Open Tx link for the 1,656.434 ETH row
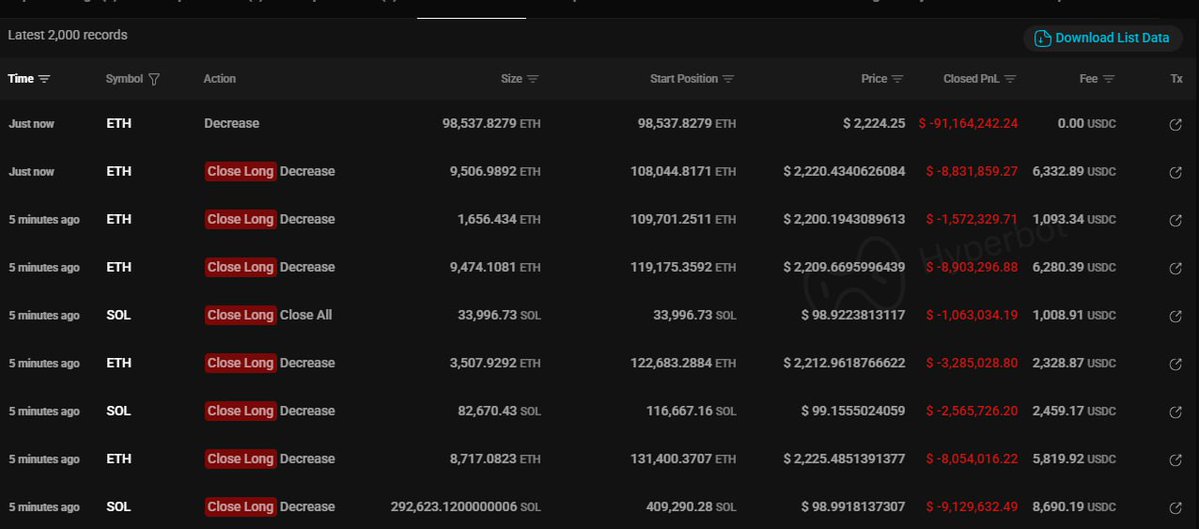 pos(1176,220)
